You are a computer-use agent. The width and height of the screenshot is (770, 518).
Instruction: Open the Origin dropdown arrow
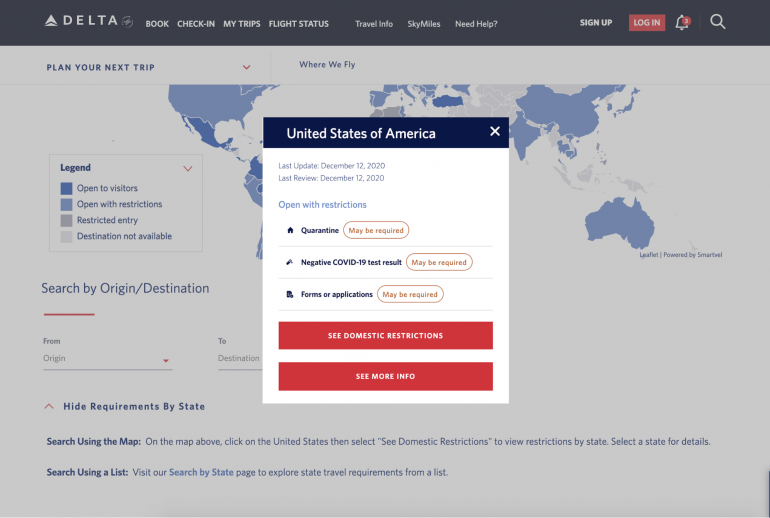click(x=165, y=360)
